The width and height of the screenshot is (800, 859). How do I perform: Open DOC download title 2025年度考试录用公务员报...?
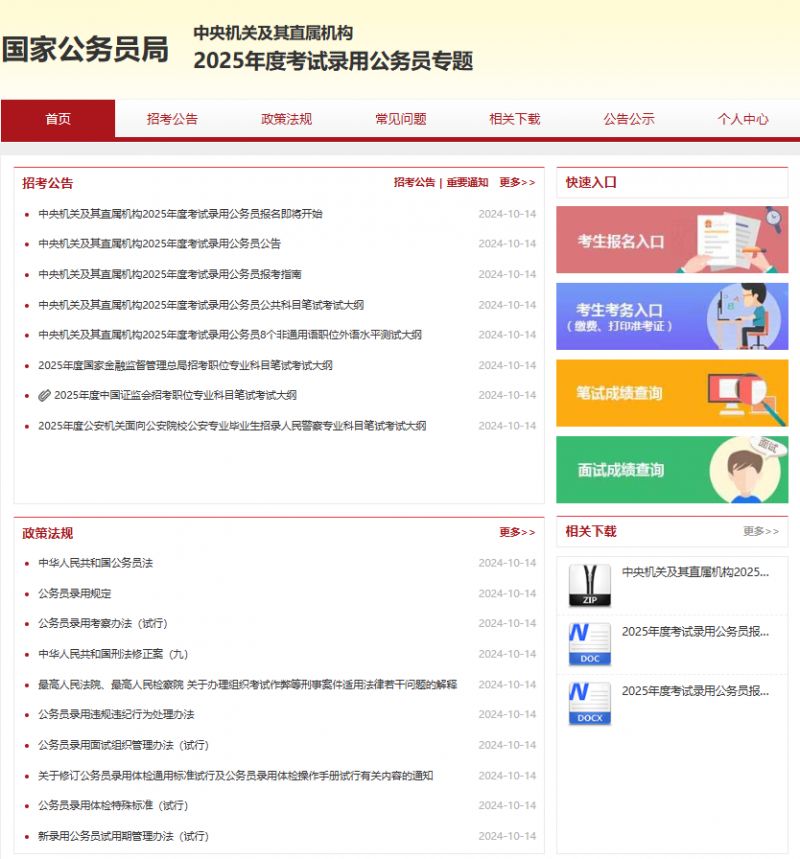(x=695, y=631)
